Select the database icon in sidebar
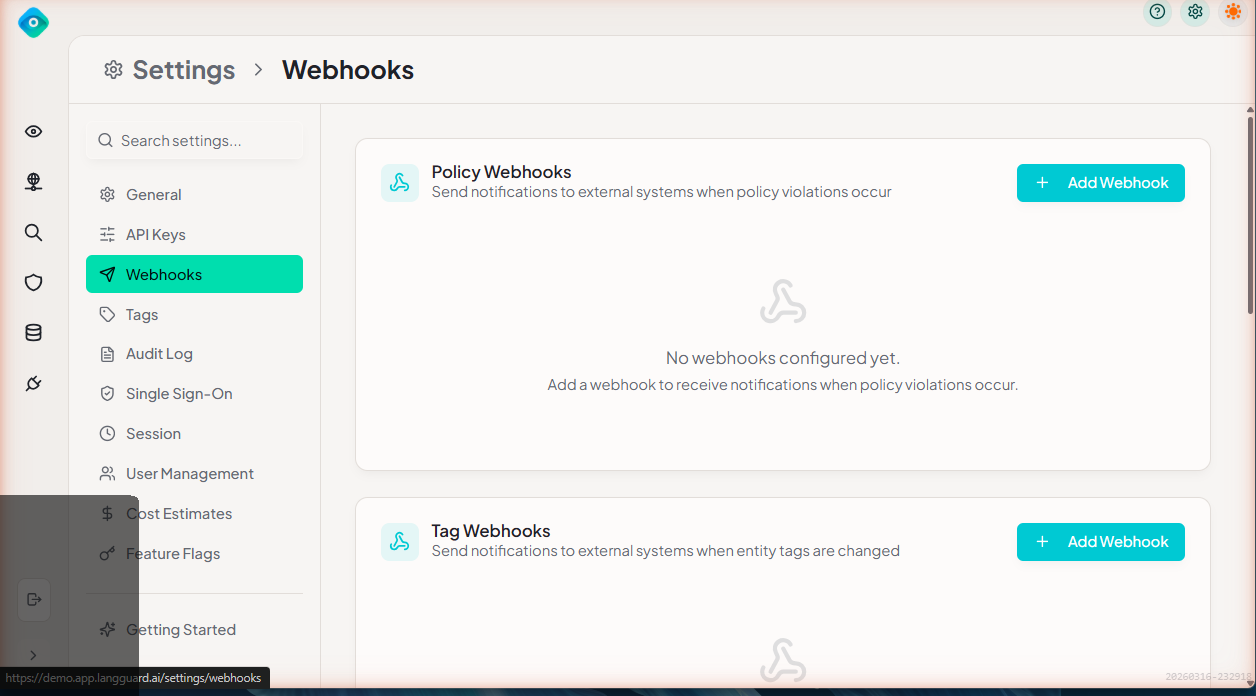Screen dimensions: 1256x696 pos(33,332)
